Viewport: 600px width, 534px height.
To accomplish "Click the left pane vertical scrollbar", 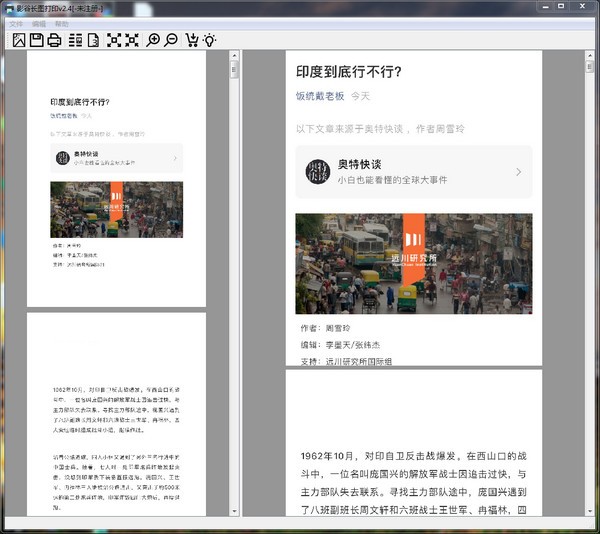I will [235, 280].
